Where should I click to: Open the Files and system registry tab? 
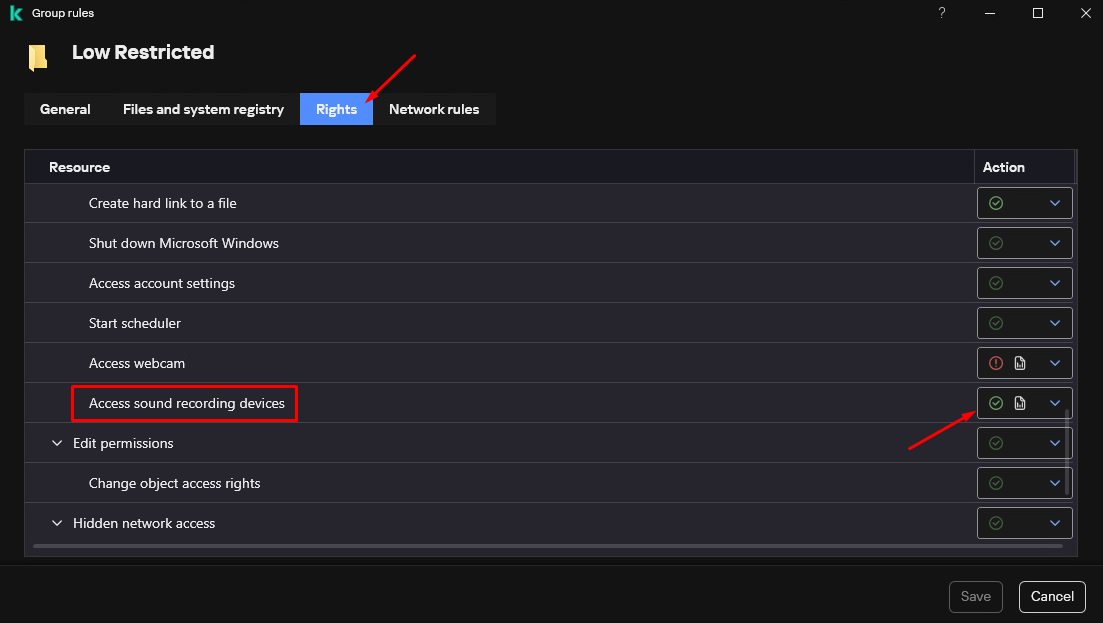203,109
